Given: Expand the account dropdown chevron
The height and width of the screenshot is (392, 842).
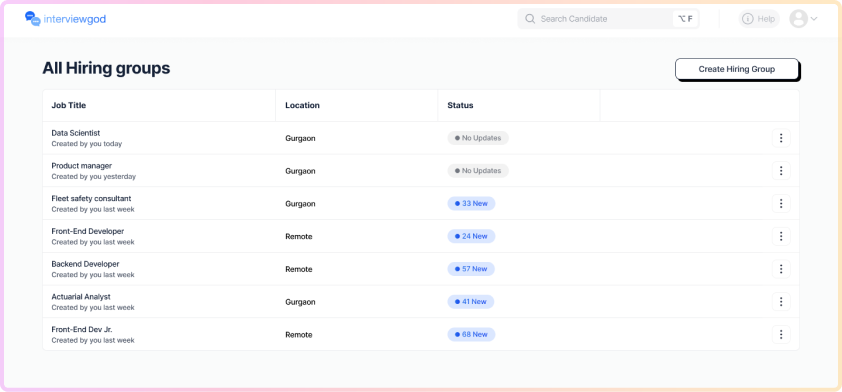Looking at the screenshot, I should (814, 19).
